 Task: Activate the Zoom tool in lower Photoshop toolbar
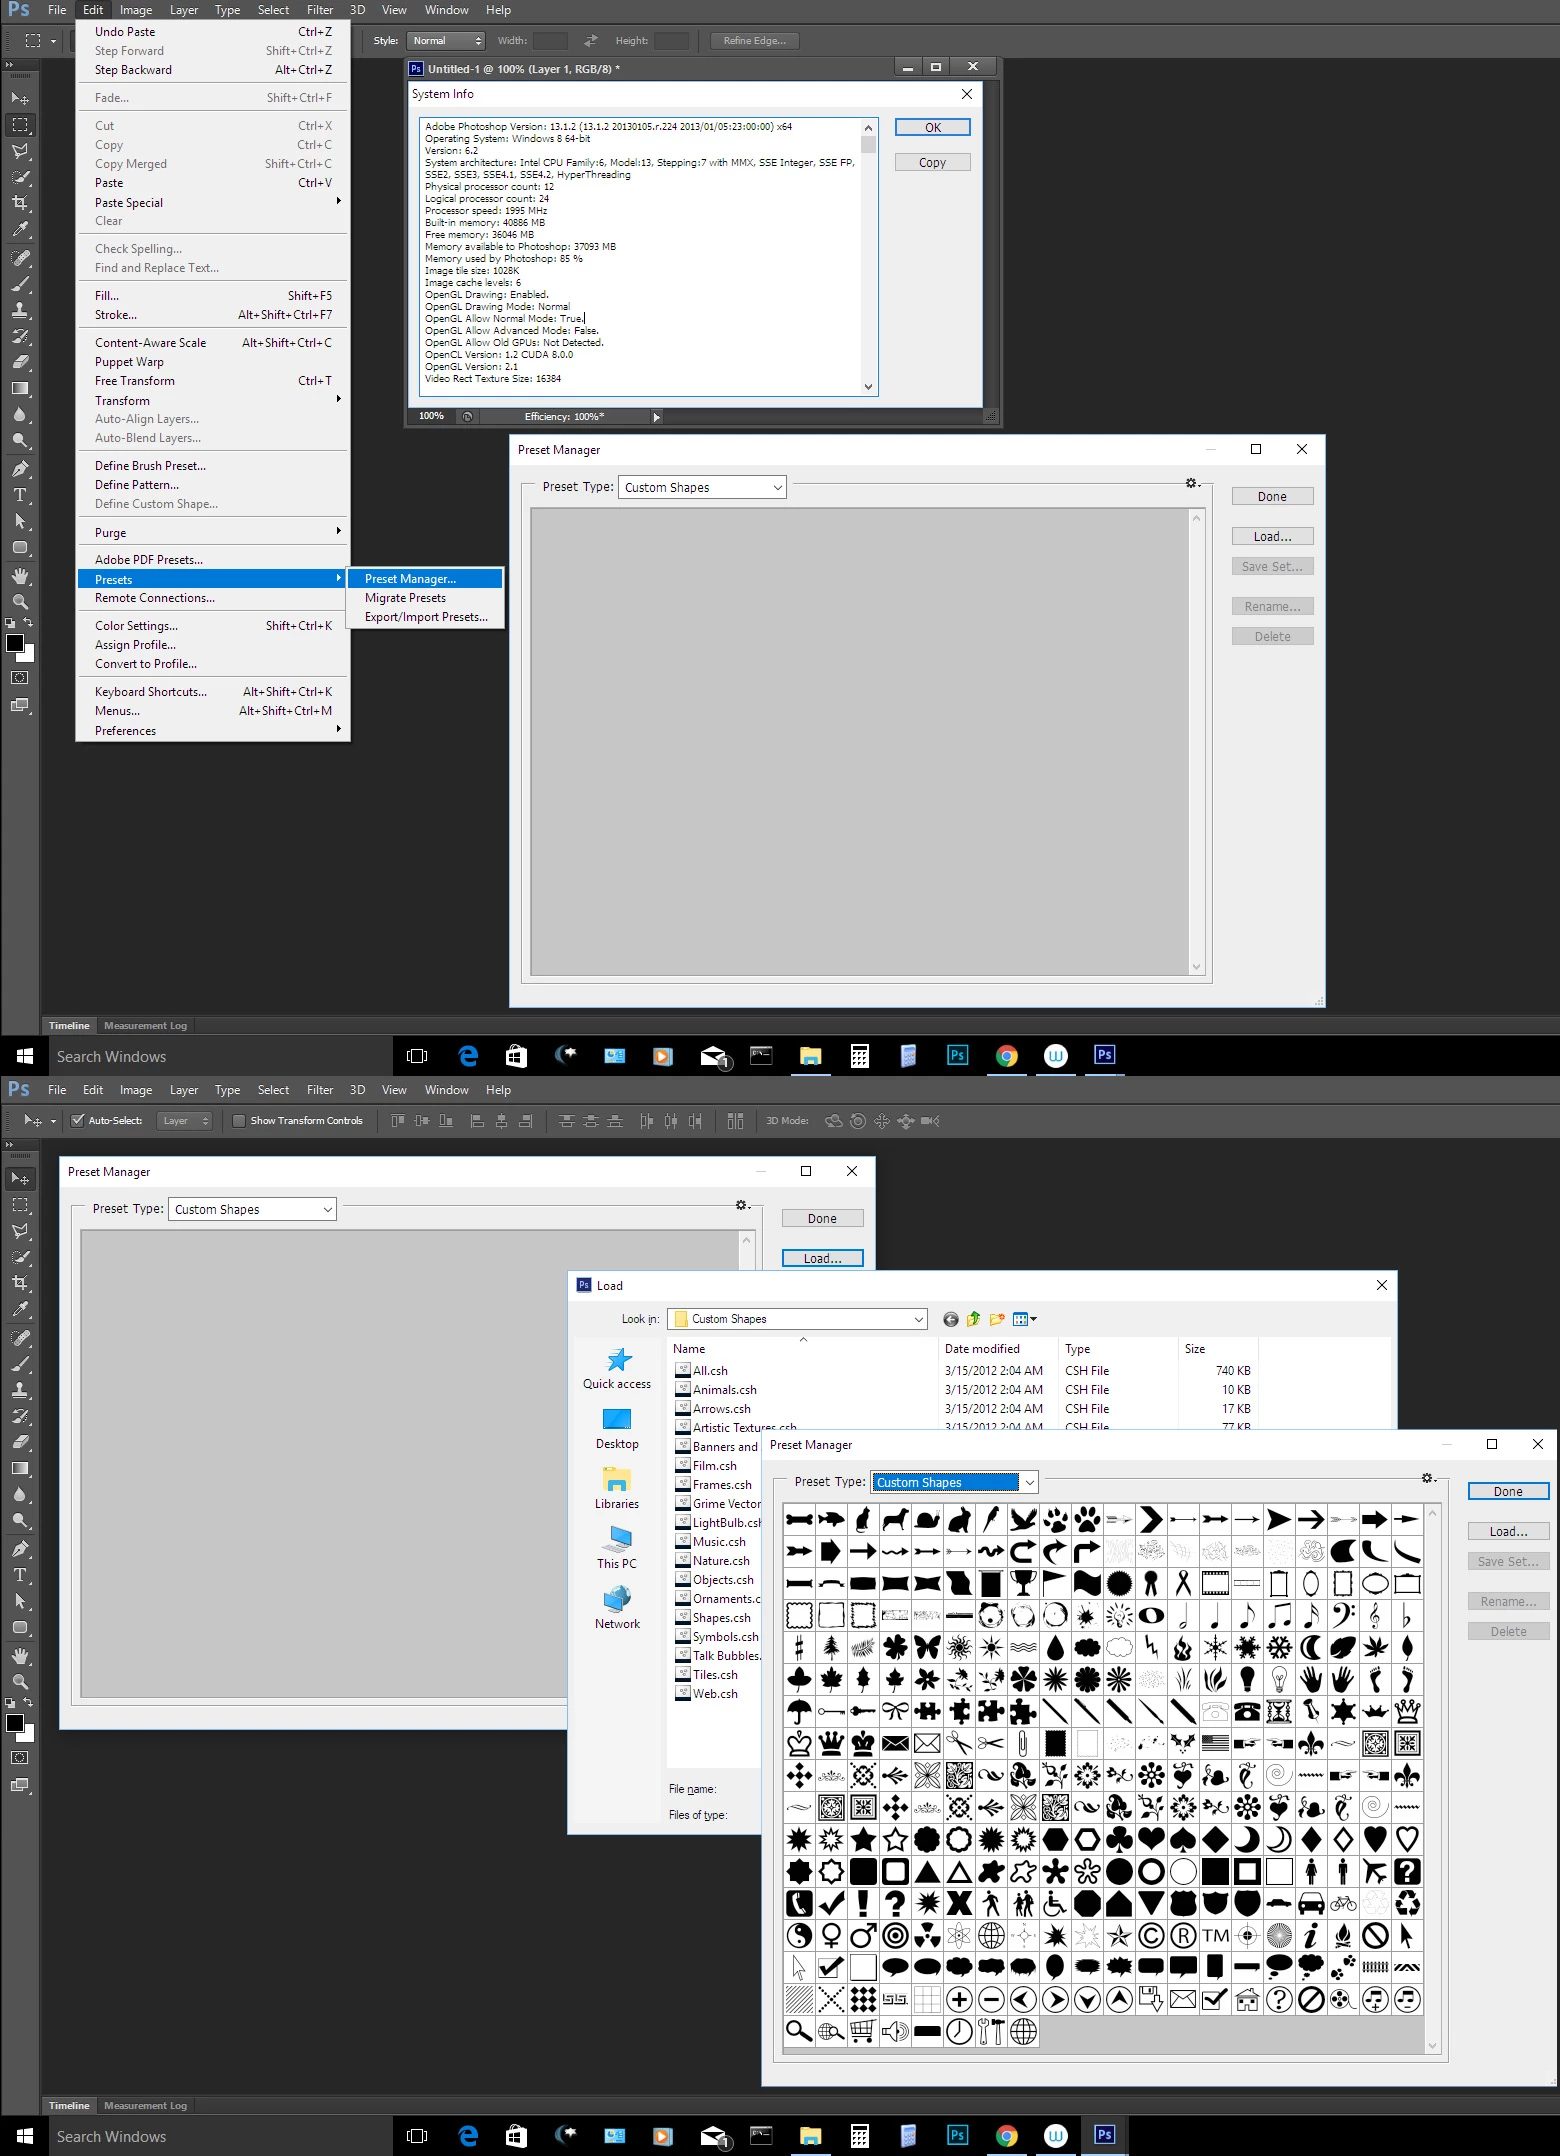[x=20, y=1682]
